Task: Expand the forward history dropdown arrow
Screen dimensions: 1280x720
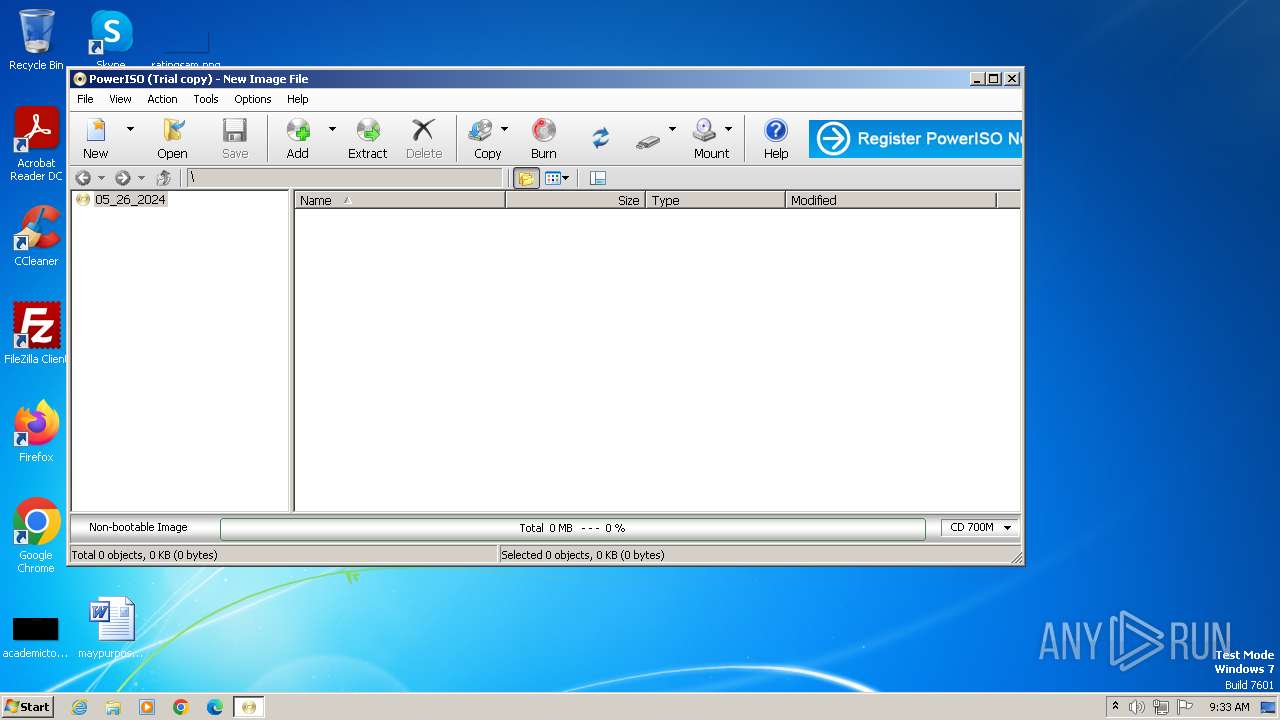Action: coord(141,178)
